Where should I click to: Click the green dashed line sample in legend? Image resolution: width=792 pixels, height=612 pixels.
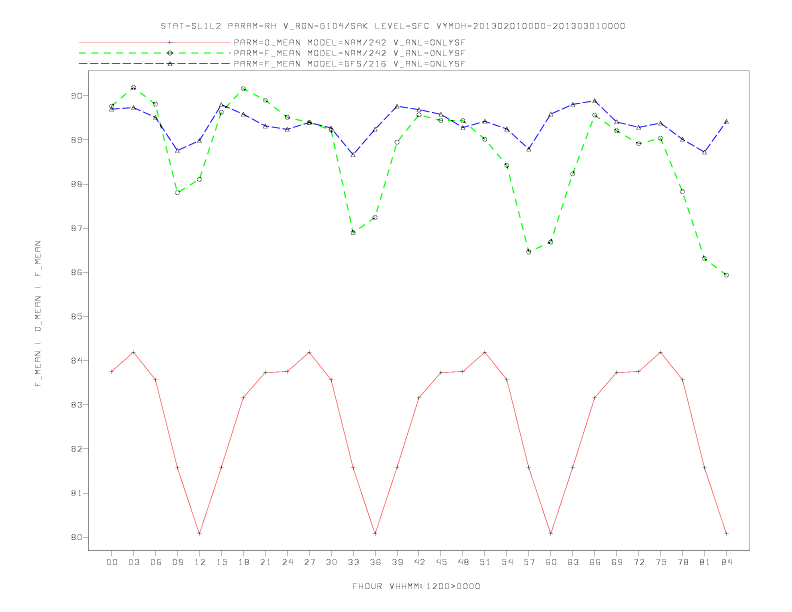pos(155,53)
